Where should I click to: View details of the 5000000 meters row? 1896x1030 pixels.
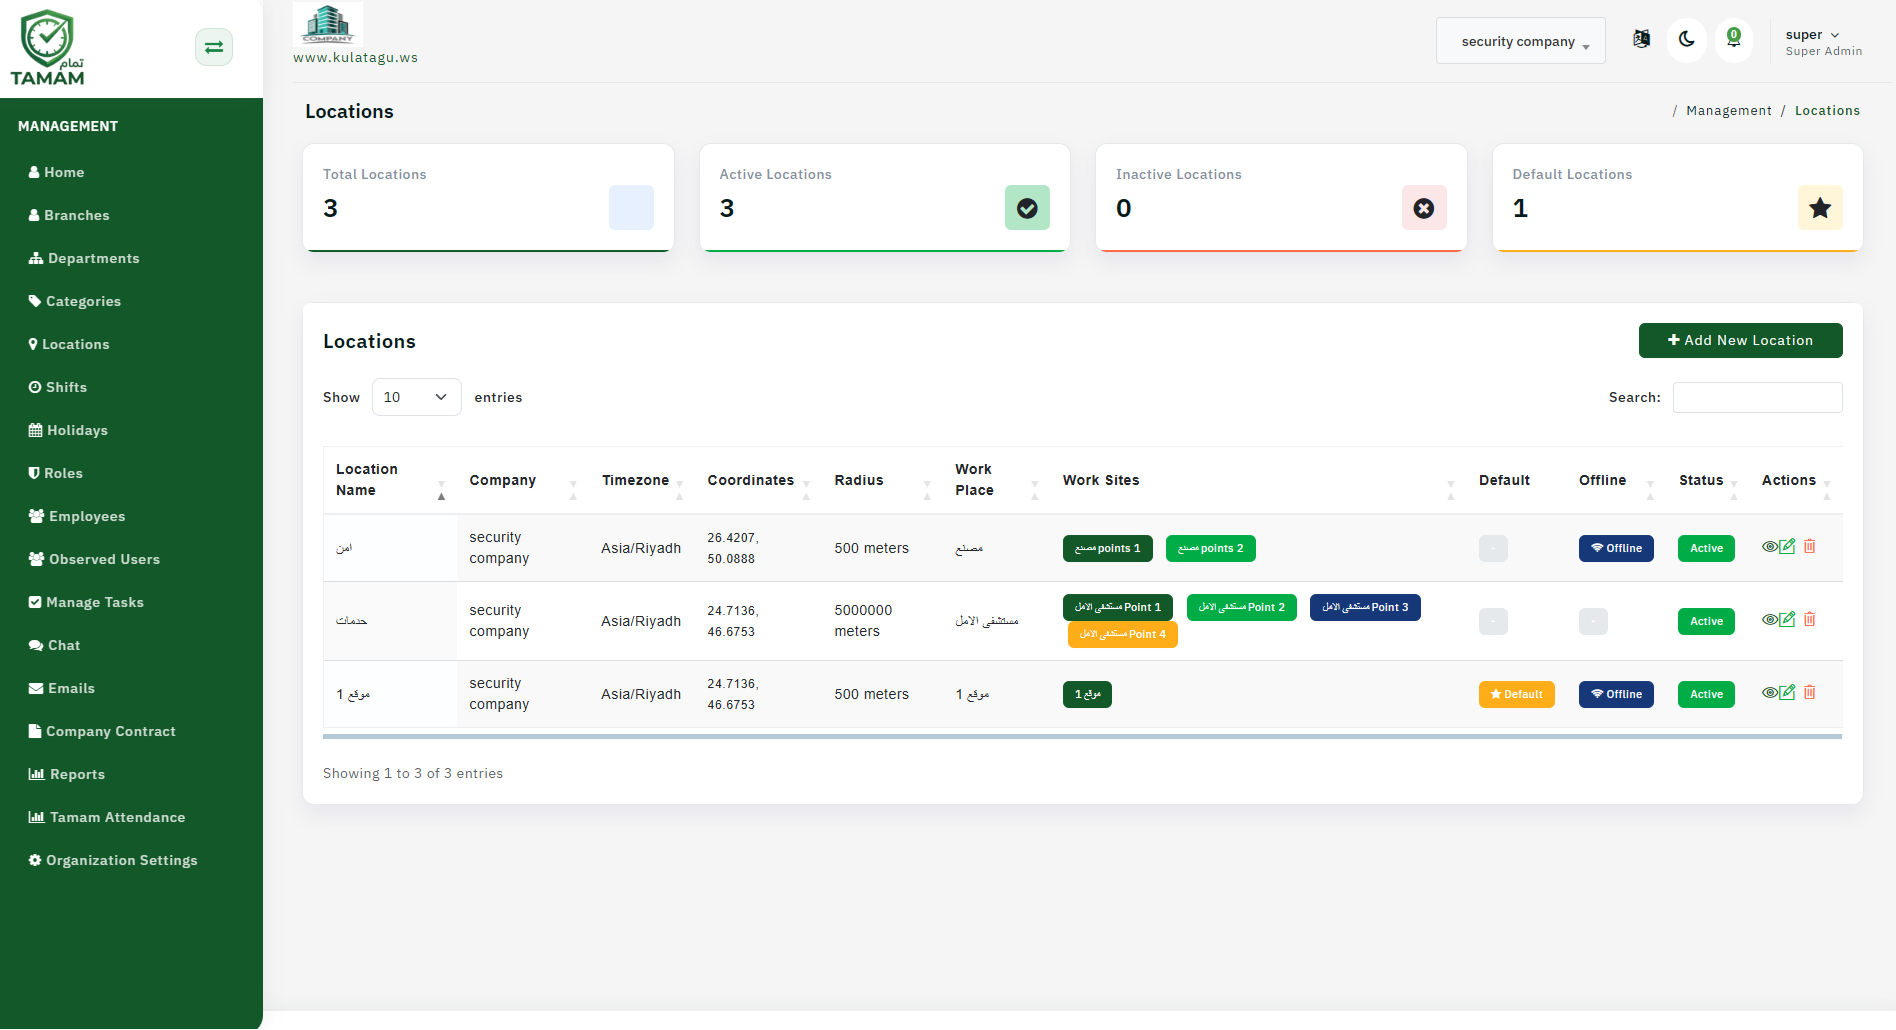1769,620
